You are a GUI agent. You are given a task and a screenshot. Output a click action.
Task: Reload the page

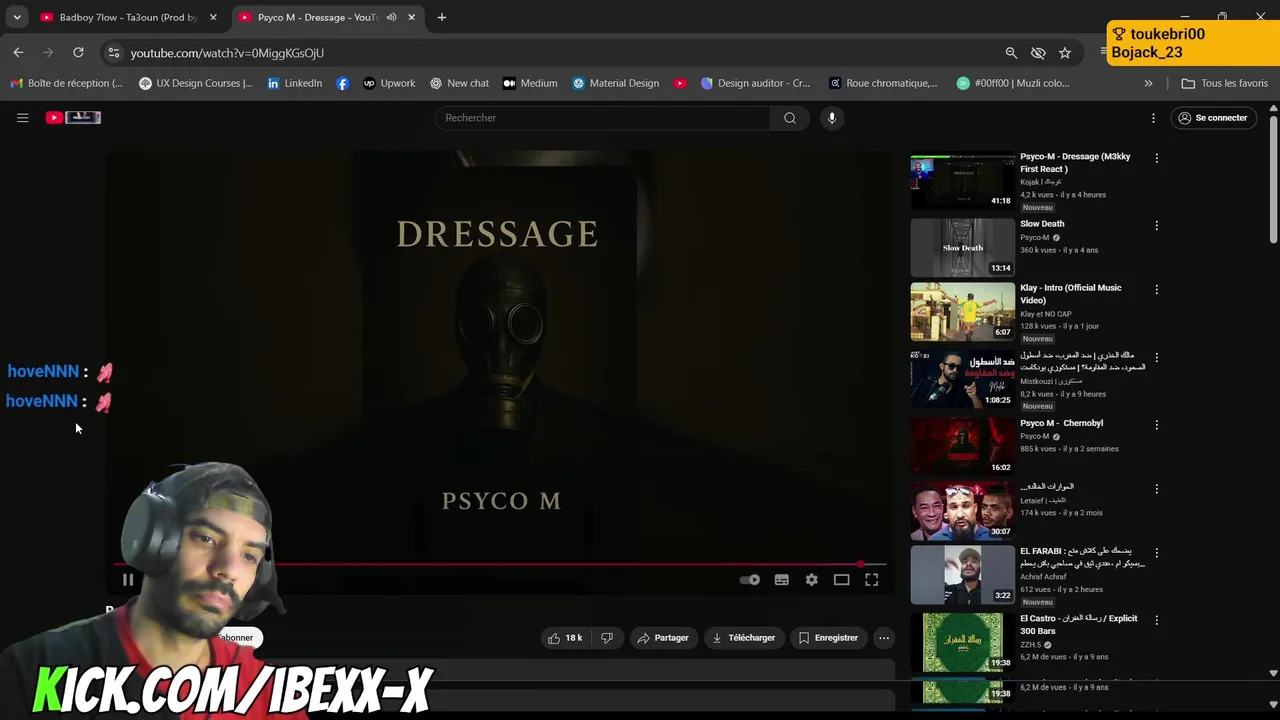pos(78,52)
